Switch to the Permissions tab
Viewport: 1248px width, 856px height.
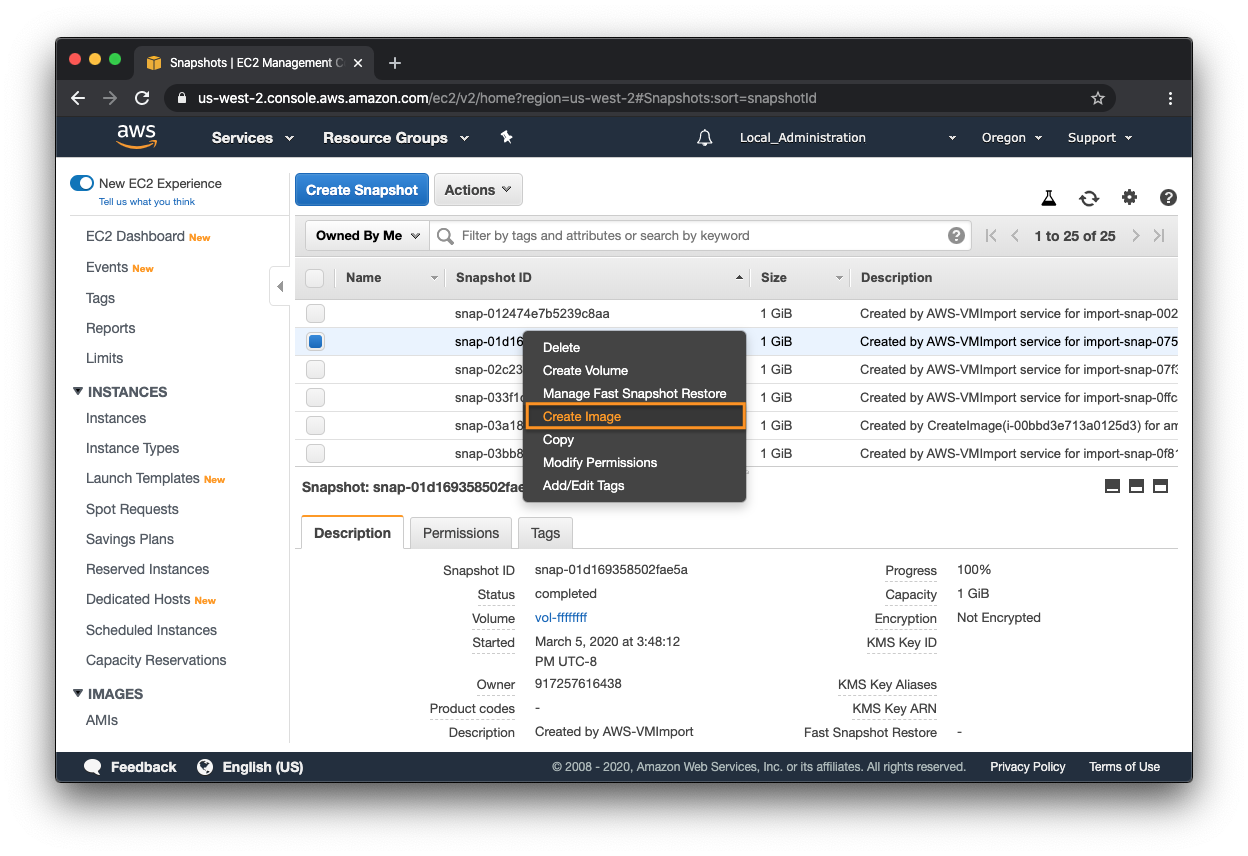(461, 533)
